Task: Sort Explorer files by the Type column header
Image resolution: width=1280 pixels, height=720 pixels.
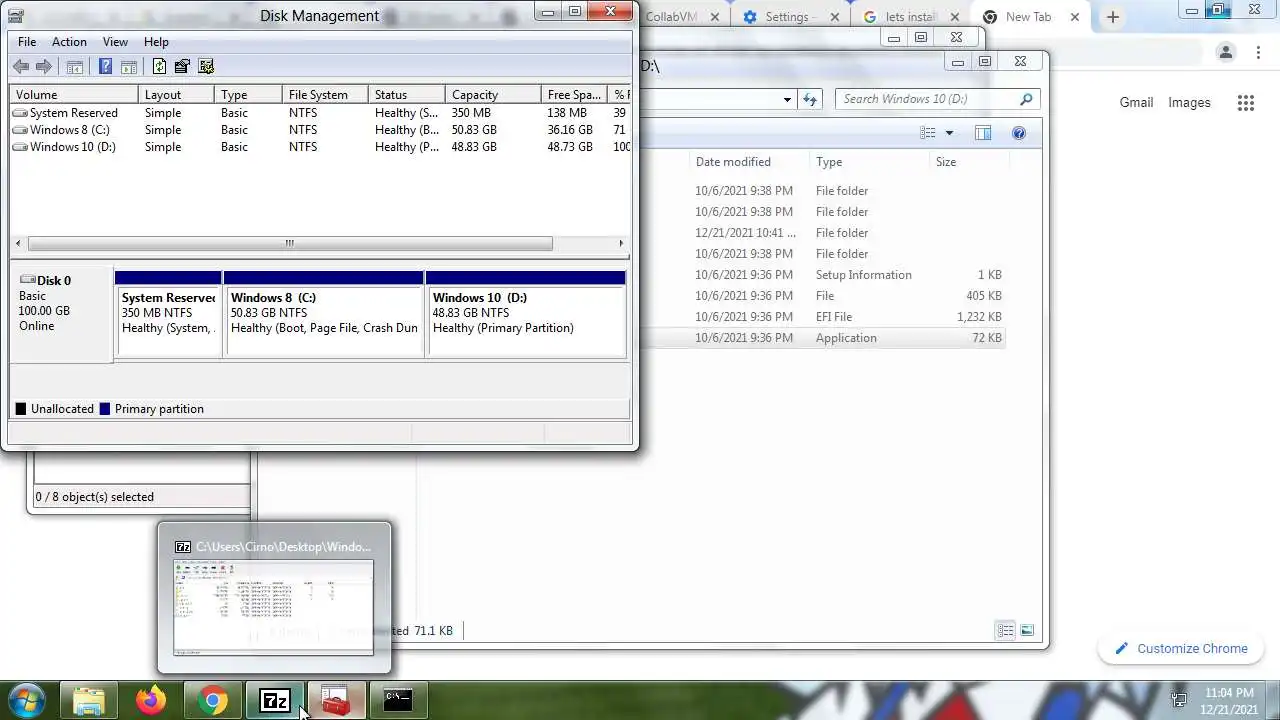Action: [x=869, y=162]
